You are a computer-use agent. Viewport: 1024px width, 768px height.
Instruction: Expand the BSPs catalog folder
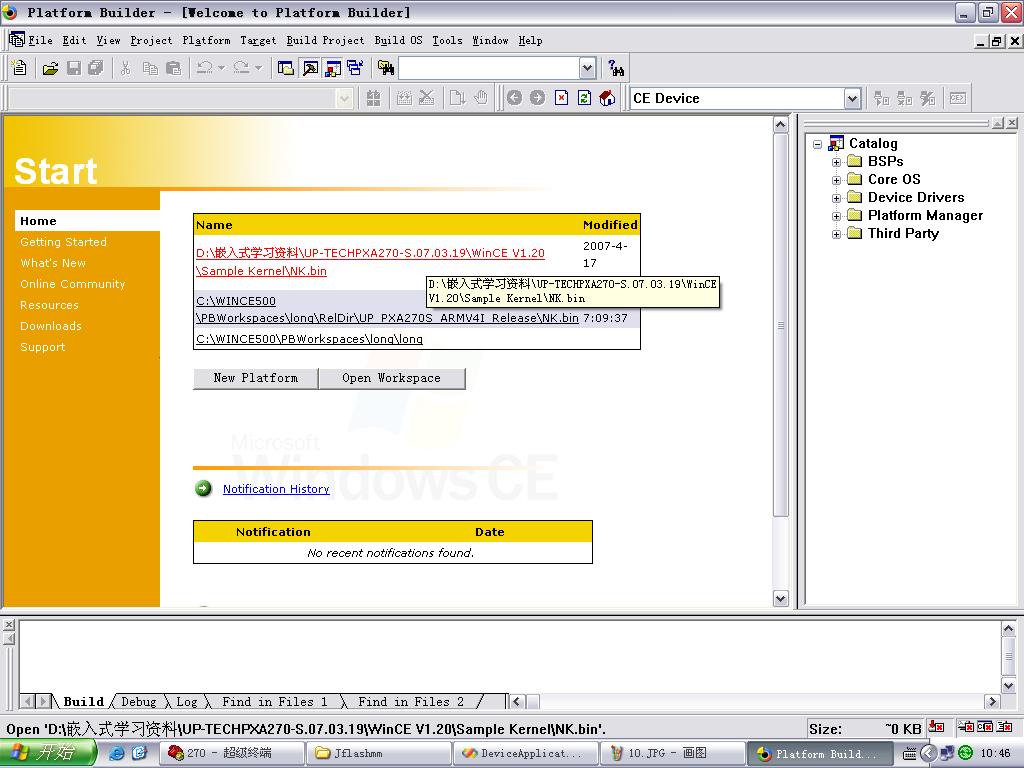point(837,162)
